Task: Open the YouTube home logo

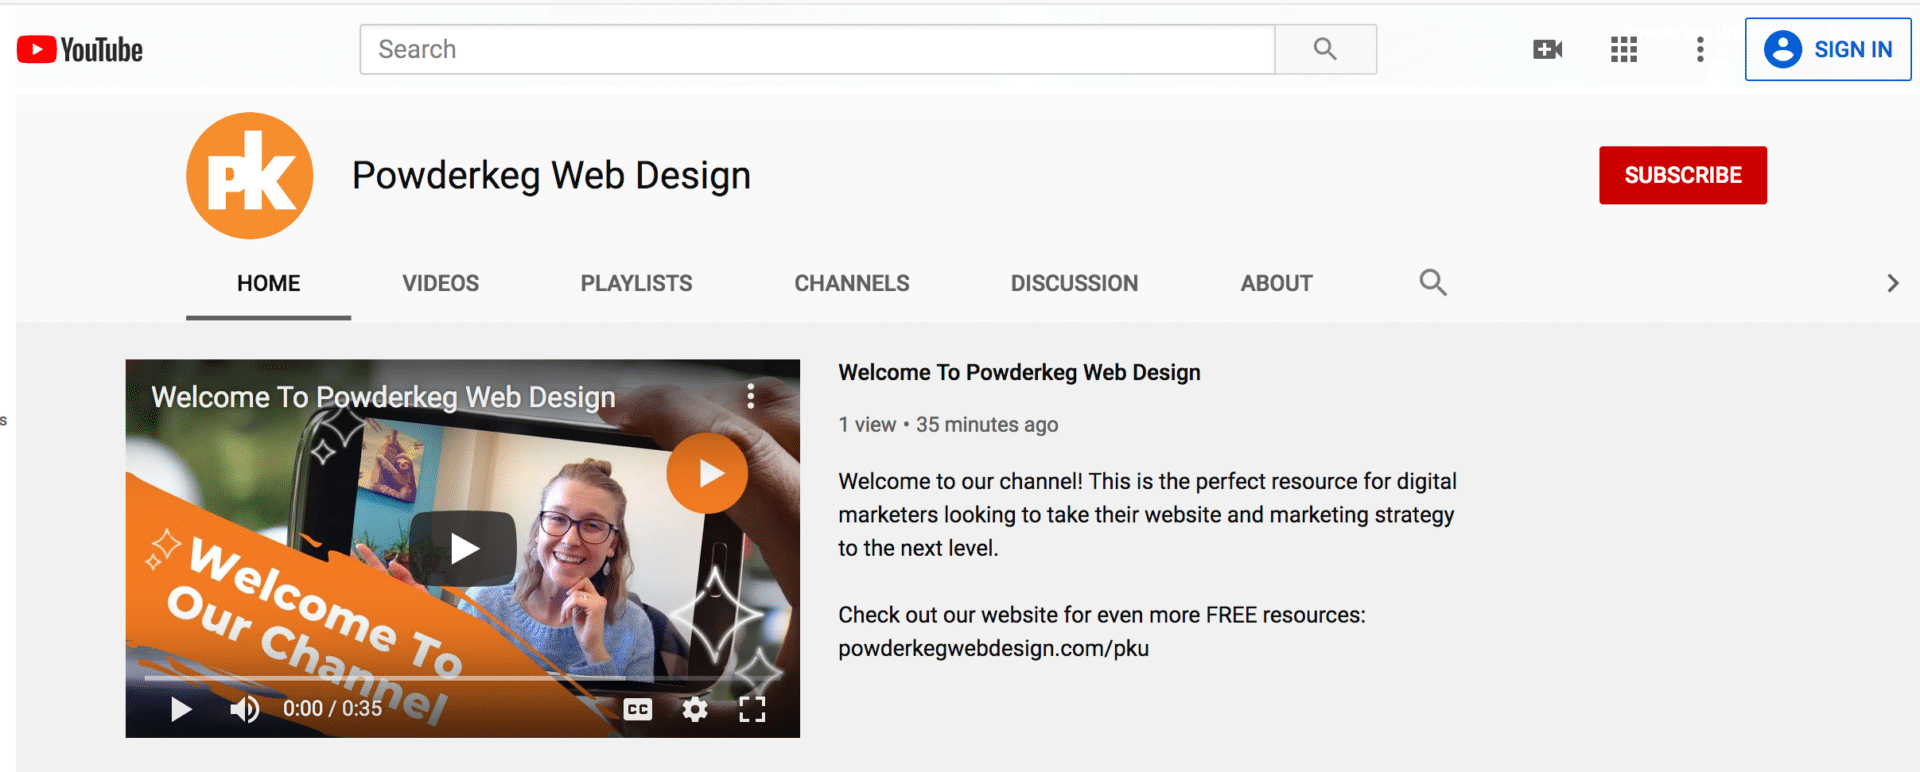Action: pyautogui.click(x=80, y=49)
